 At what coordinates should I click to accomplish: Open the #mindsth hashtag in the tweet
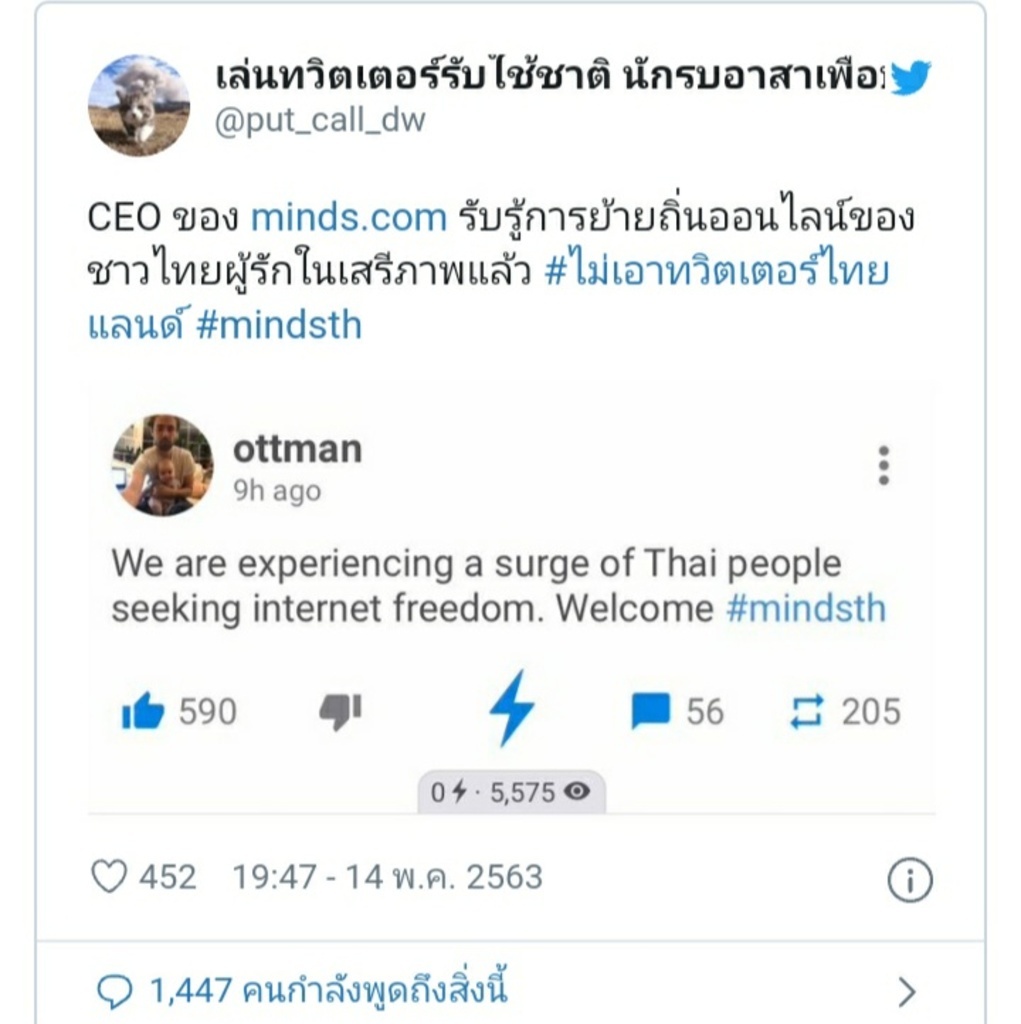pyautogui.click(x=279, y=325)
